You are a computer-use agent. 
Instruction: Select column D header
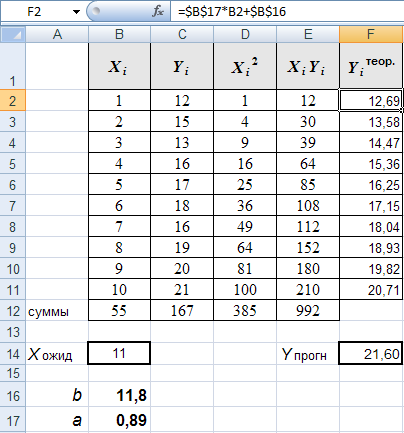coord(245,34)
